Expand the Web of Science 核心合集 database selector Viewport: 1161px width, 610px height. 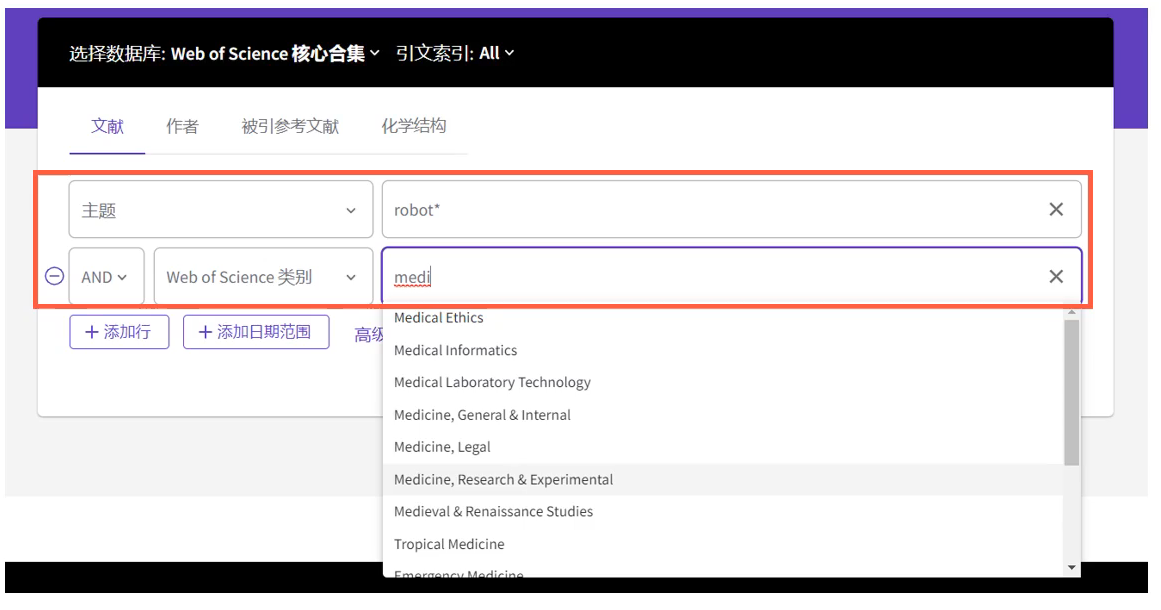(x=374, y=53)
